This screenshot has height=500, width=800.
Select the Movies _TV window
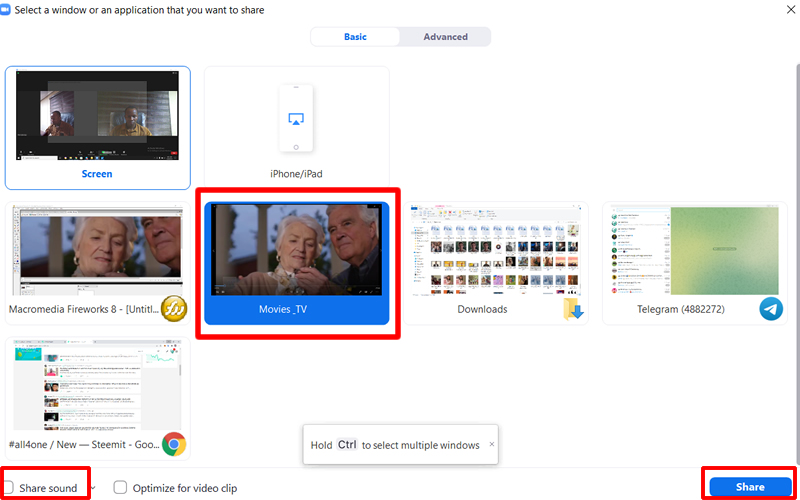coord(296,263)
